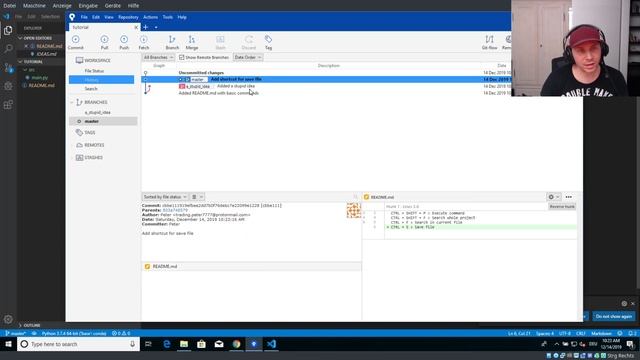Select README.md in commit file list
The image size is (640, 360).
251,266
